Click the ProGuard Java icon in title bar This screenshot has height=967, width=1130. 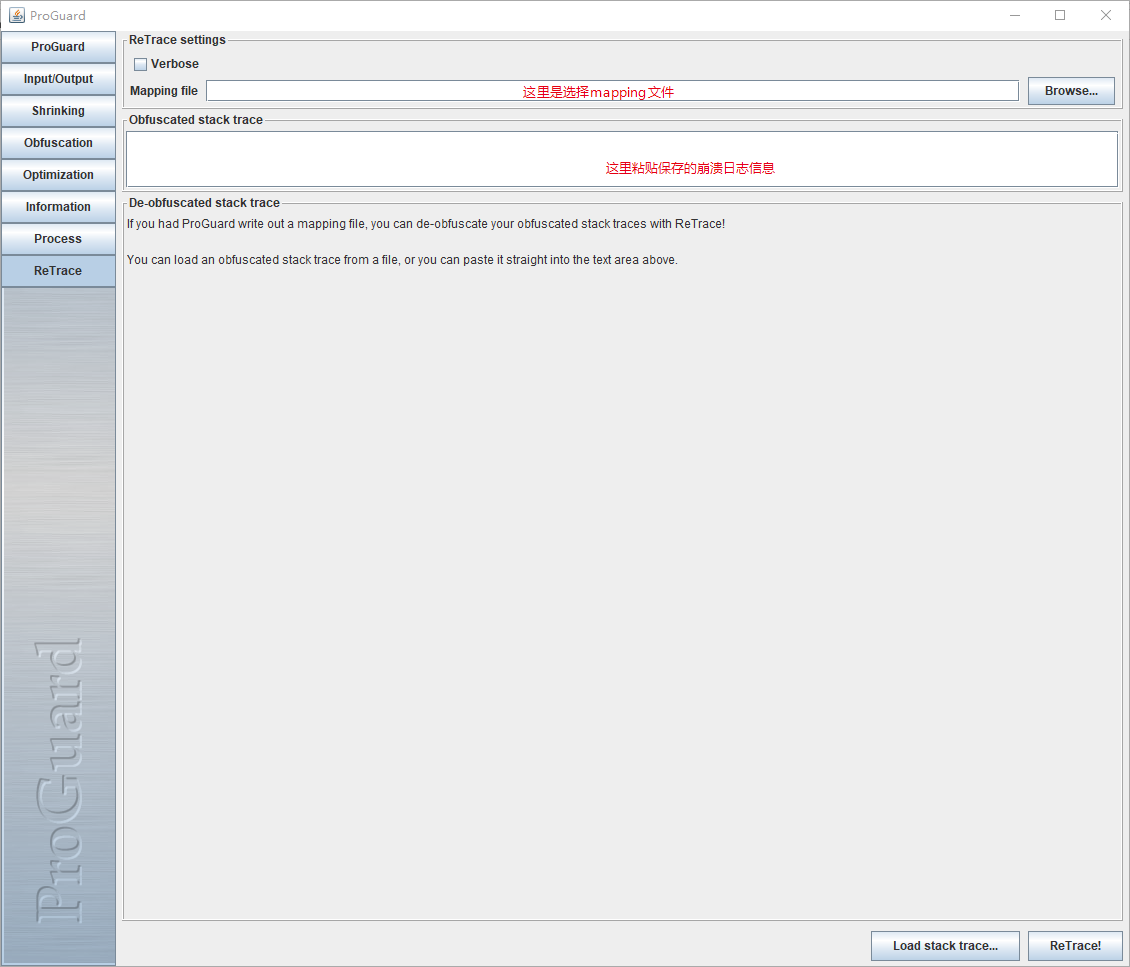click(x=17, y=15)
